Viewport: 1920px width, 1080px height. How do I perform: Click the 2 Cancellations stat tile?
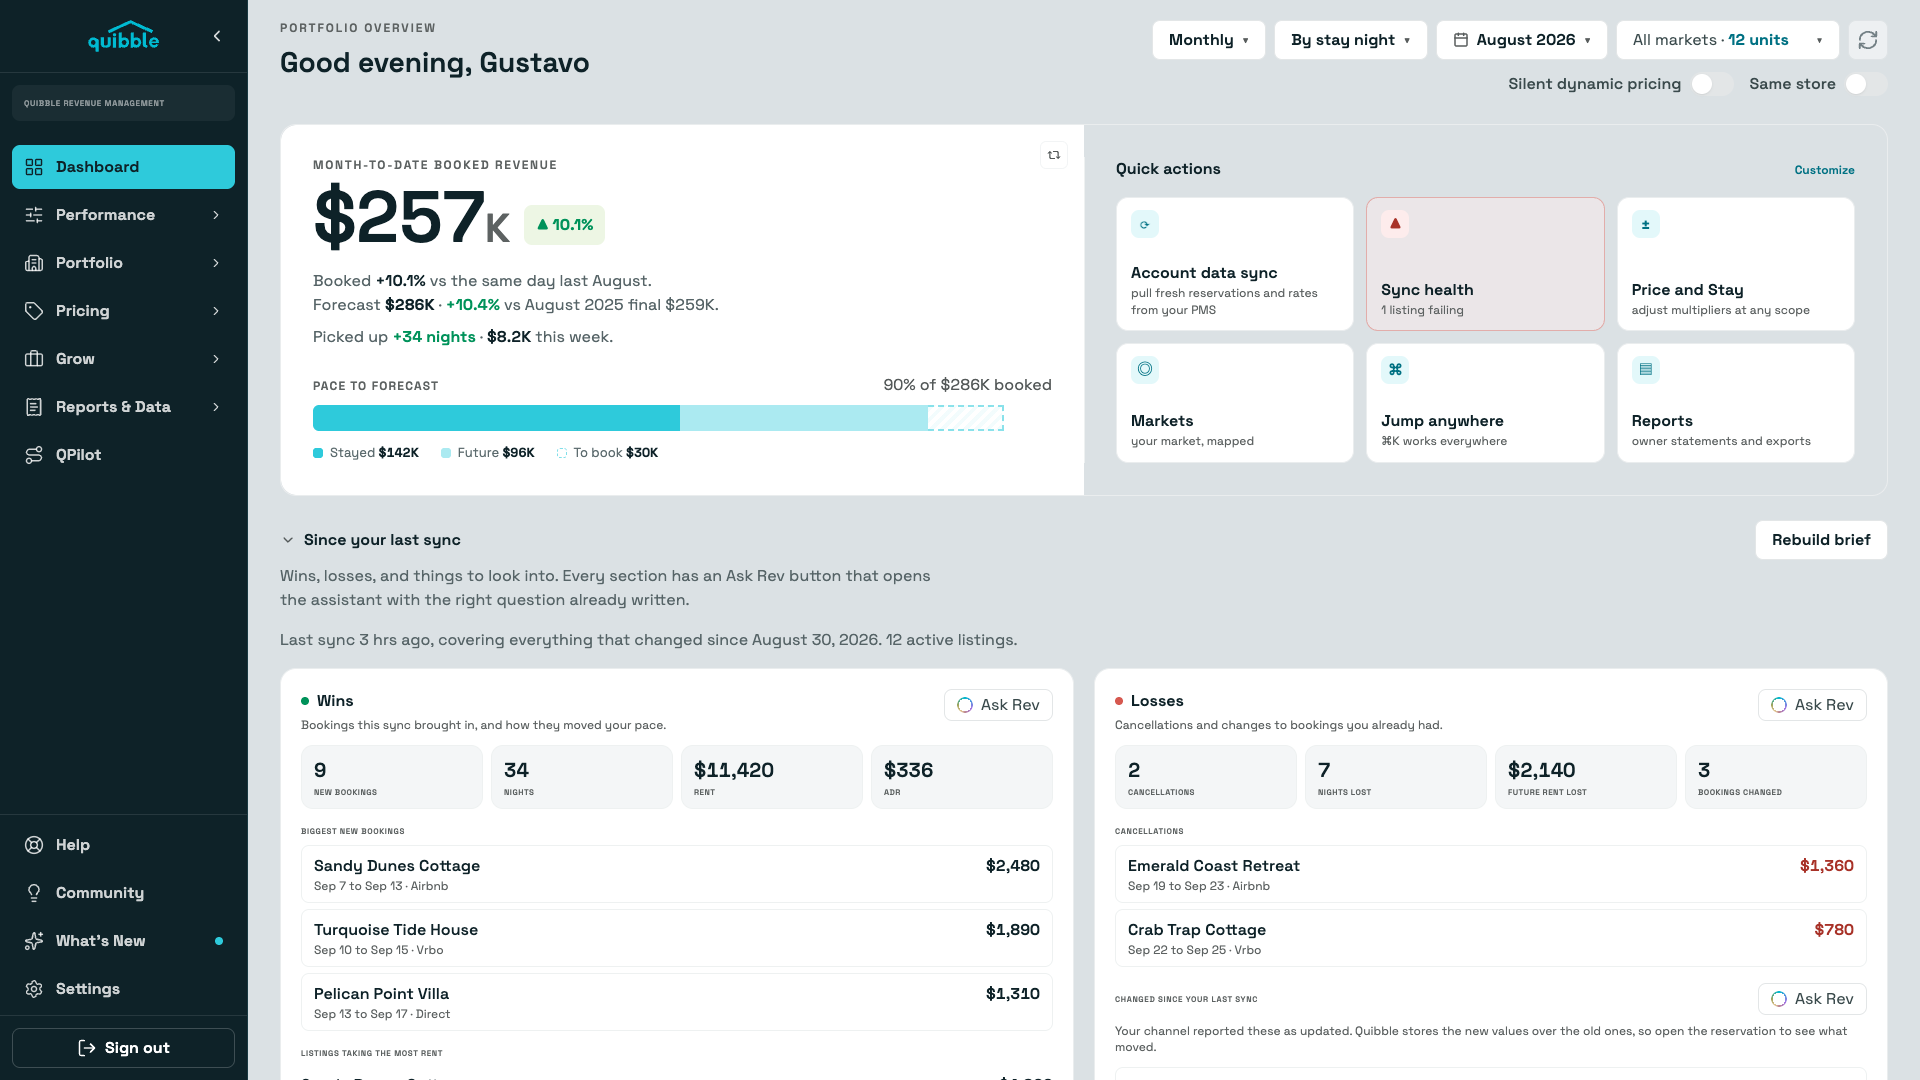coord(1206,777)
